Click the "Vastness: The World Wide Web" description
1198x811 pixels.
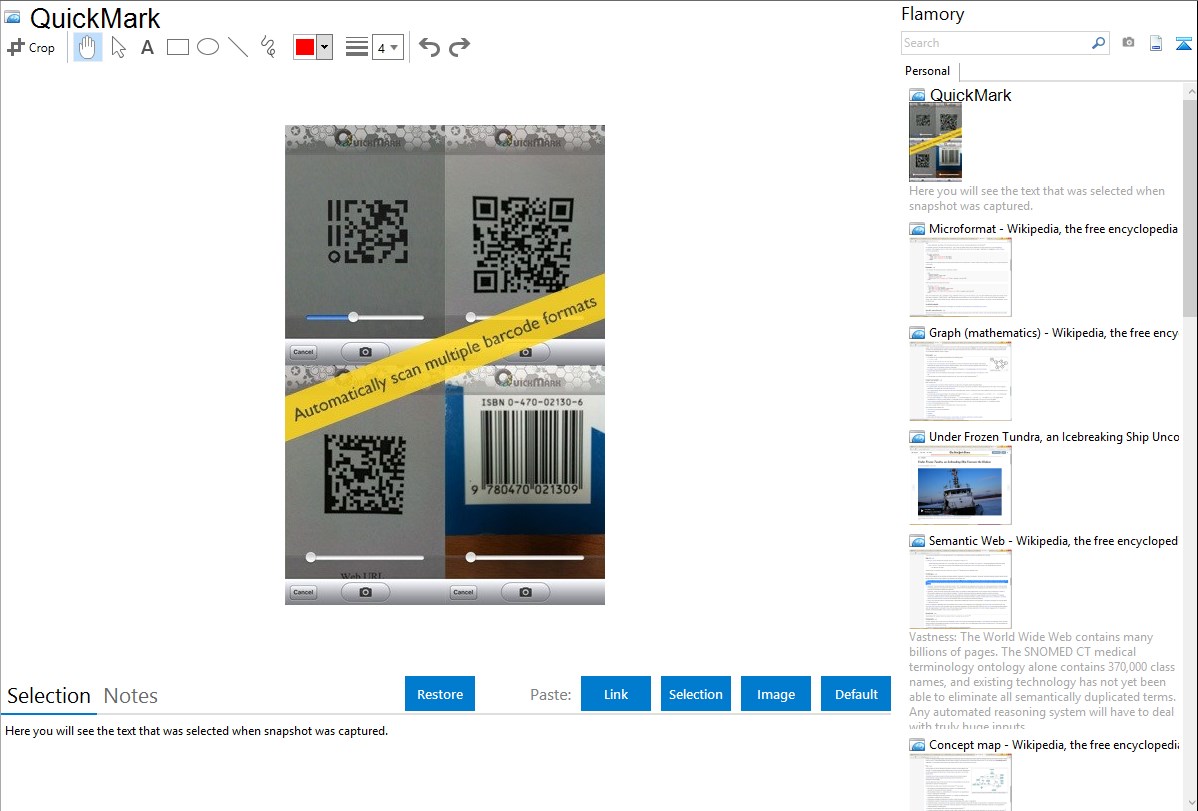[1042, 681]
